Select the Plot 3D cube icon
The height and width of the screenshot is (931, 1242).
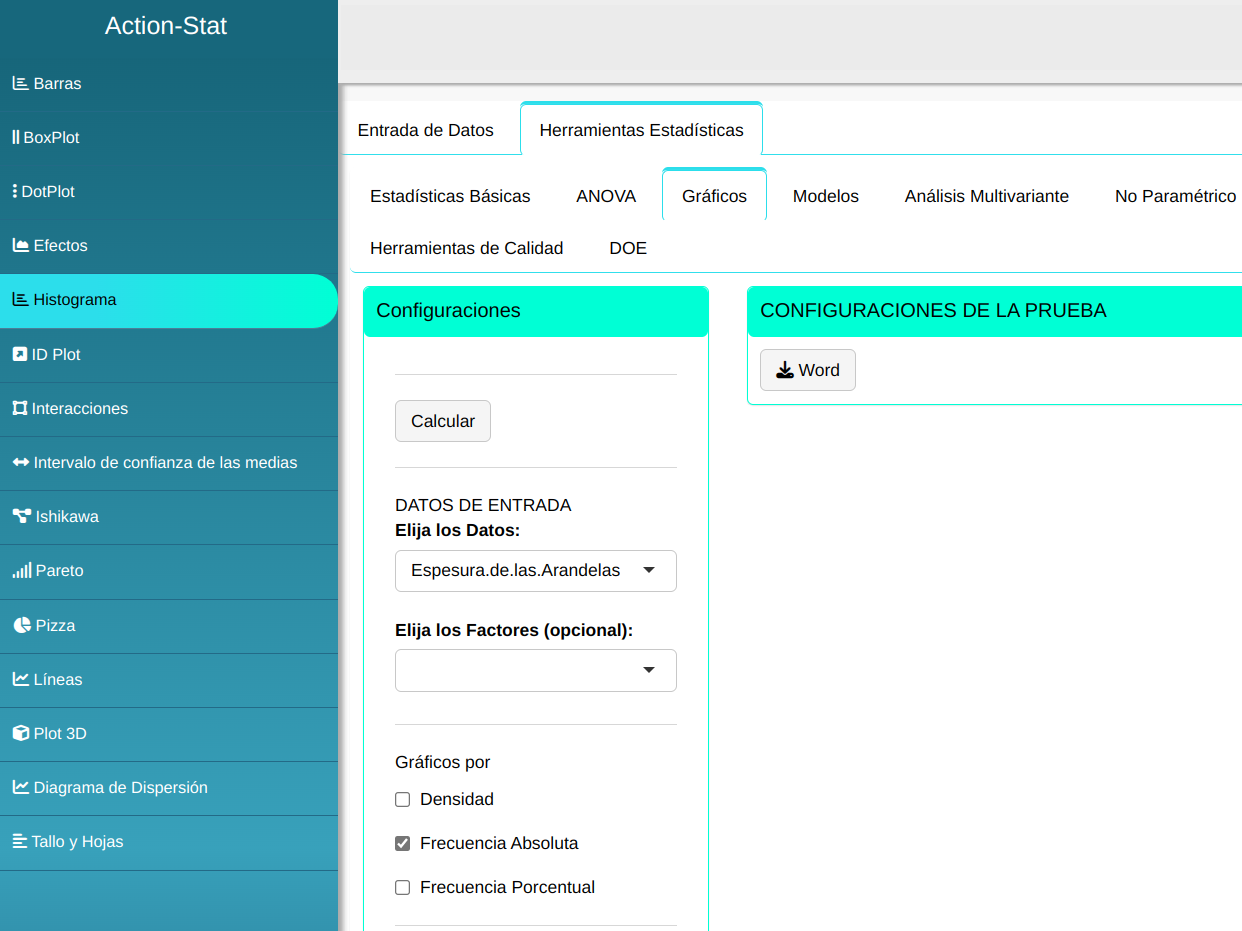(x=20, y=733)
